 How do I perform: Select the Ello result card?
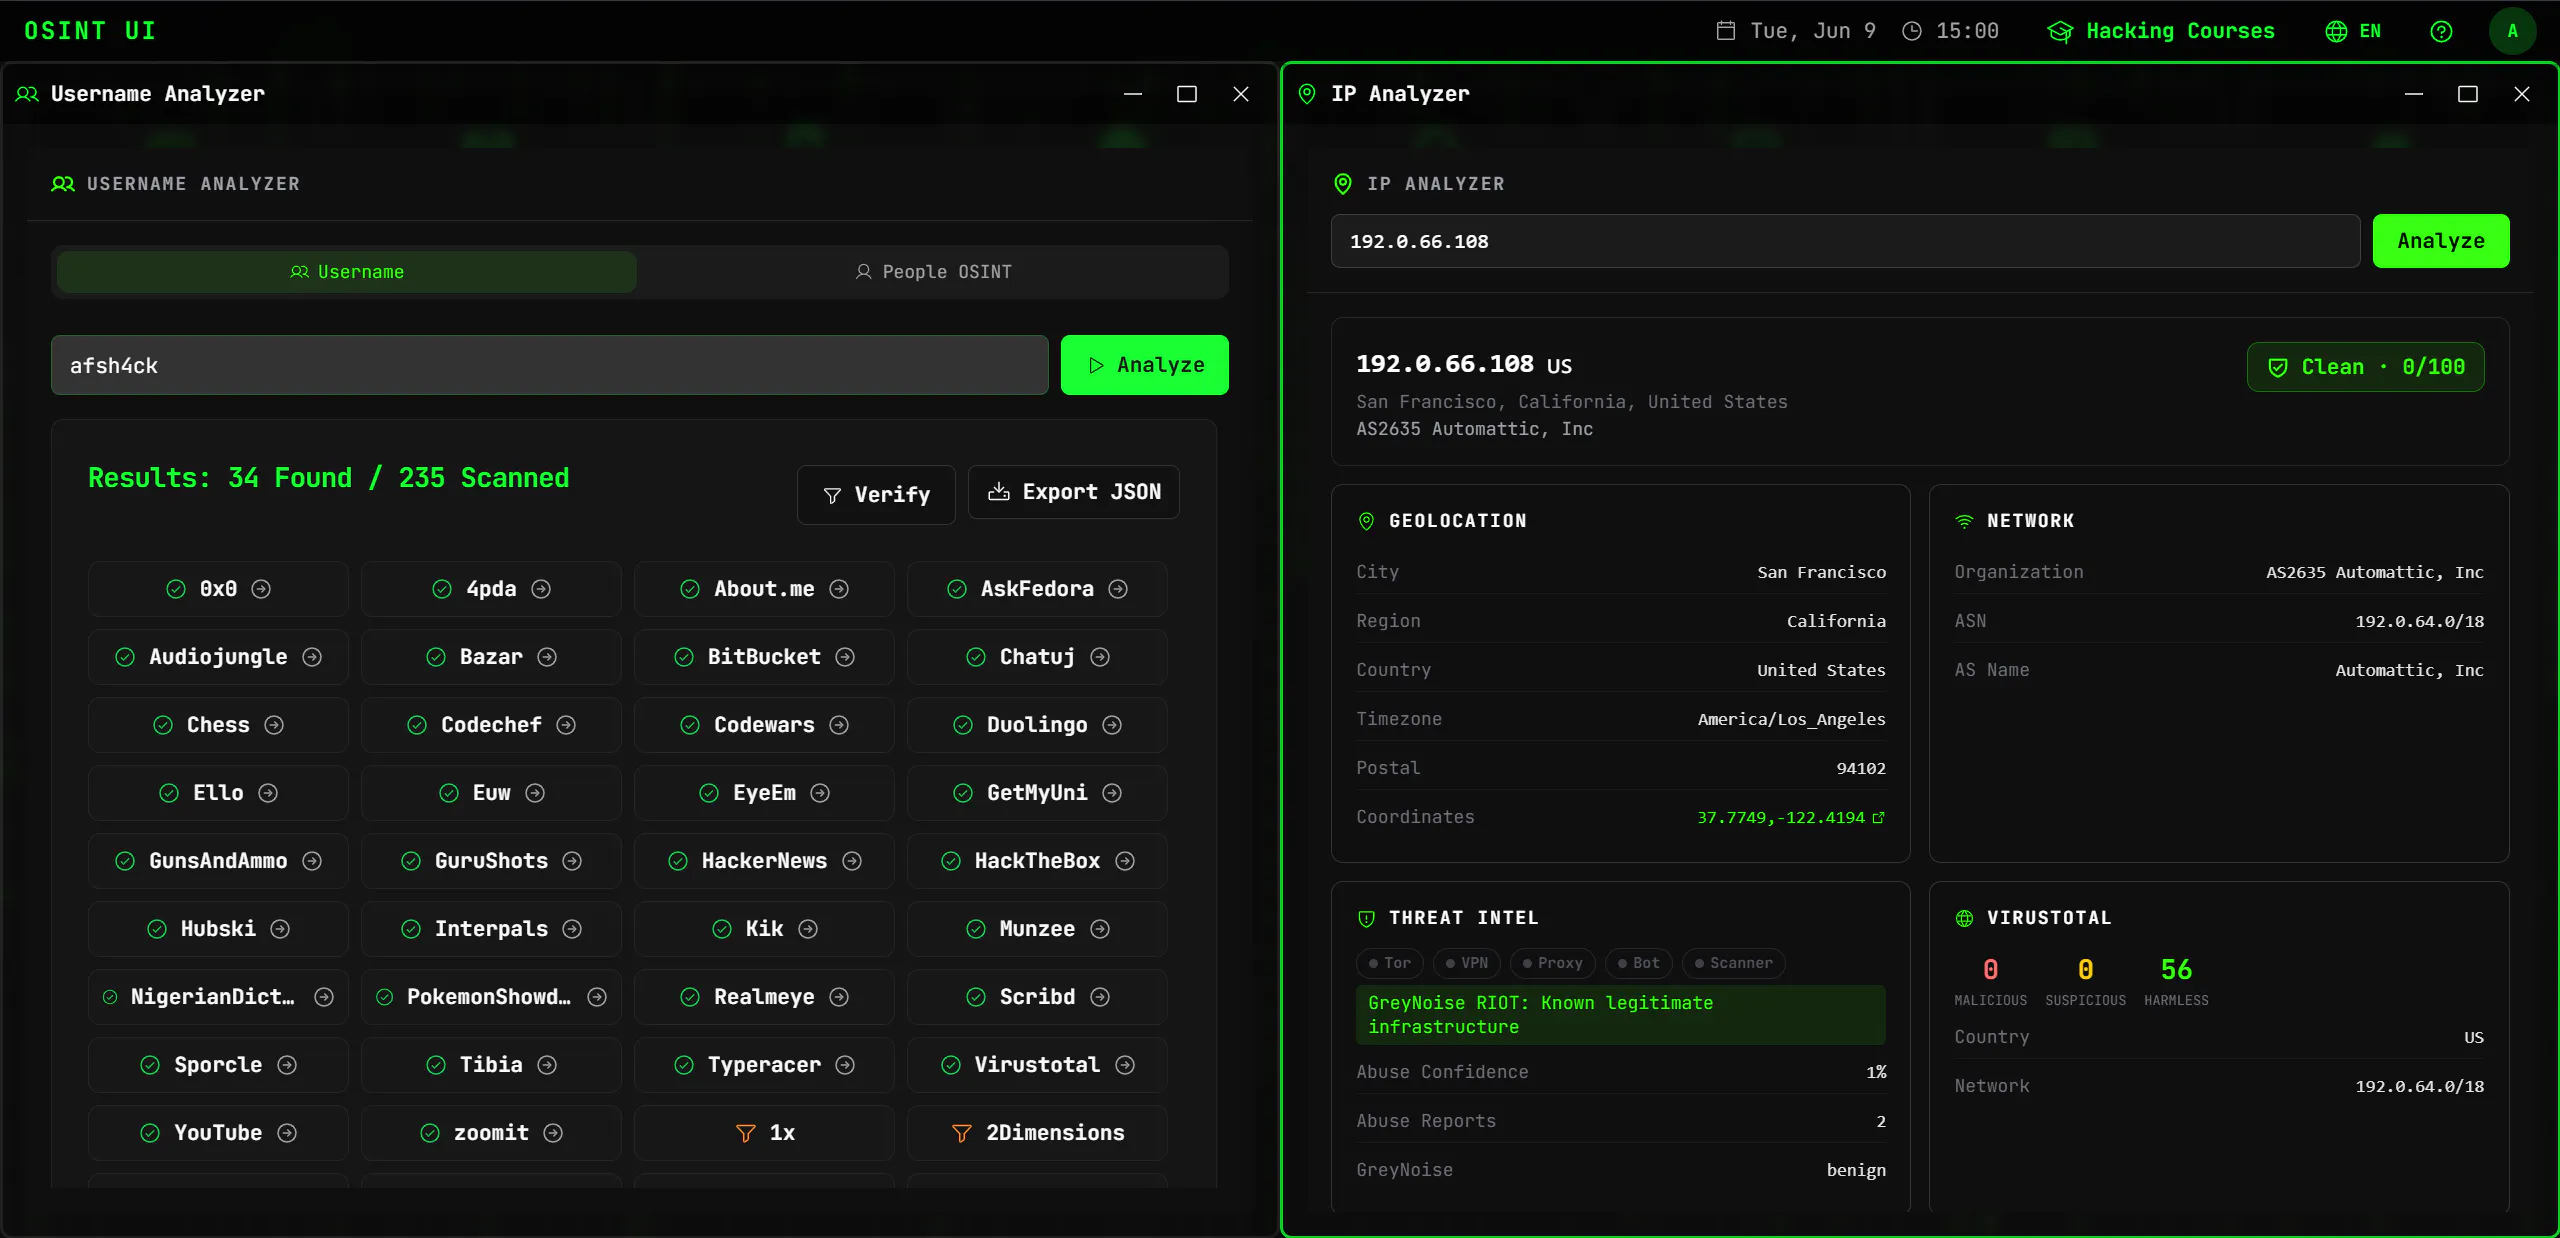218,793
